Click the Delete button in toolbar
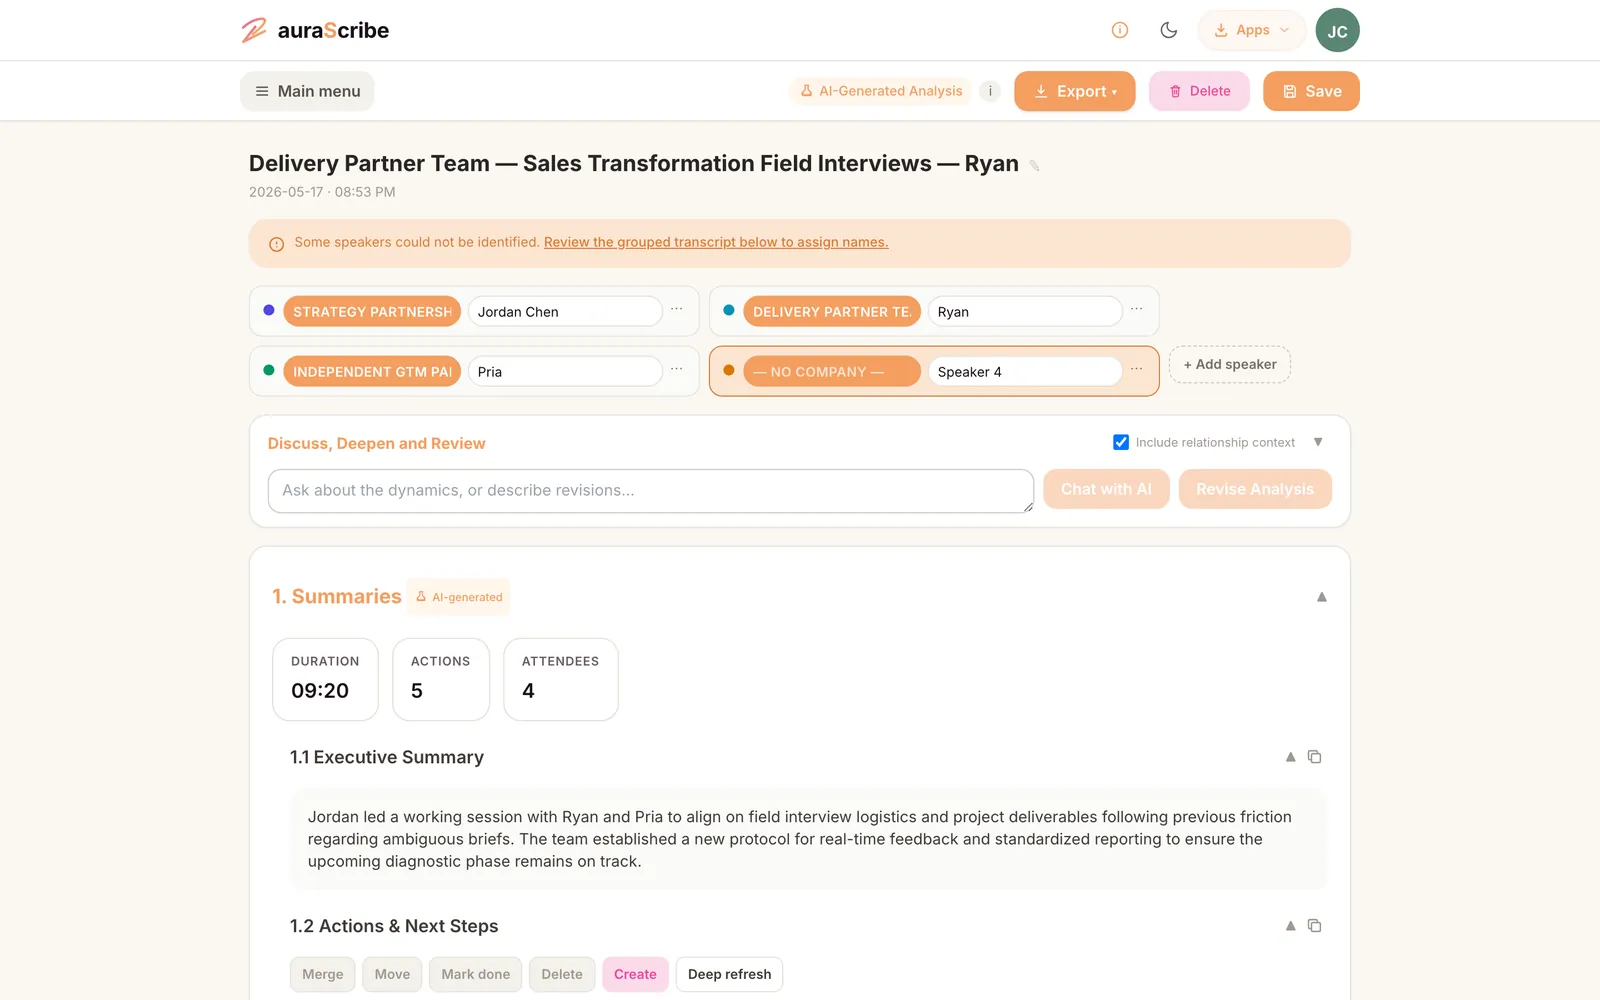1600x1000 pixels. (1199, 91)
